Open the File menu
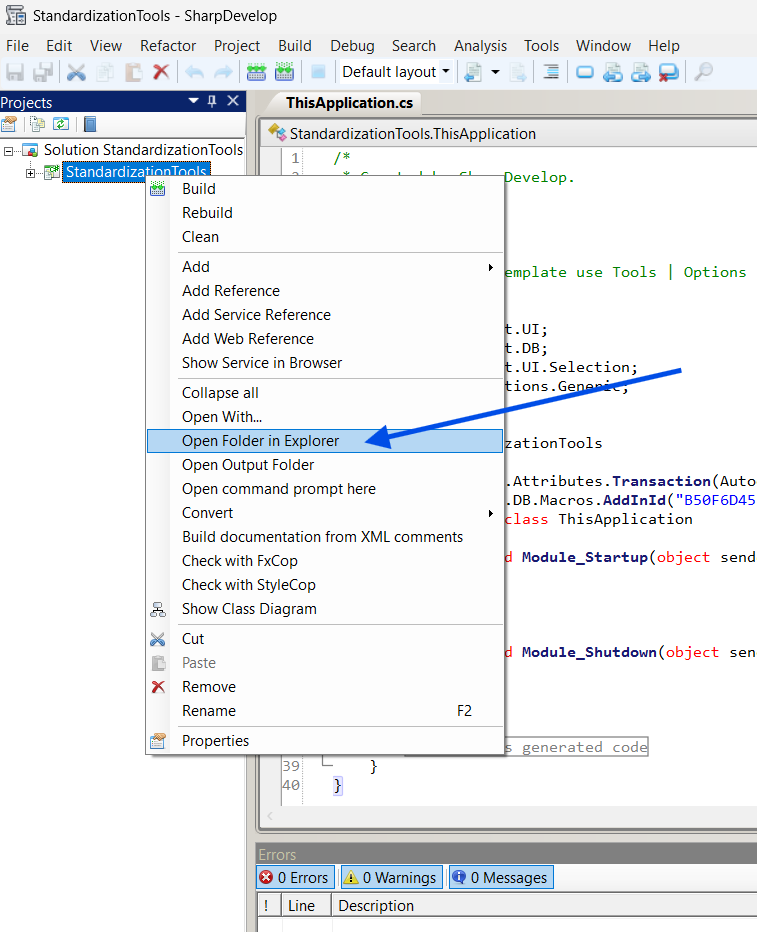The image size is (757, 932). [17, 46]
